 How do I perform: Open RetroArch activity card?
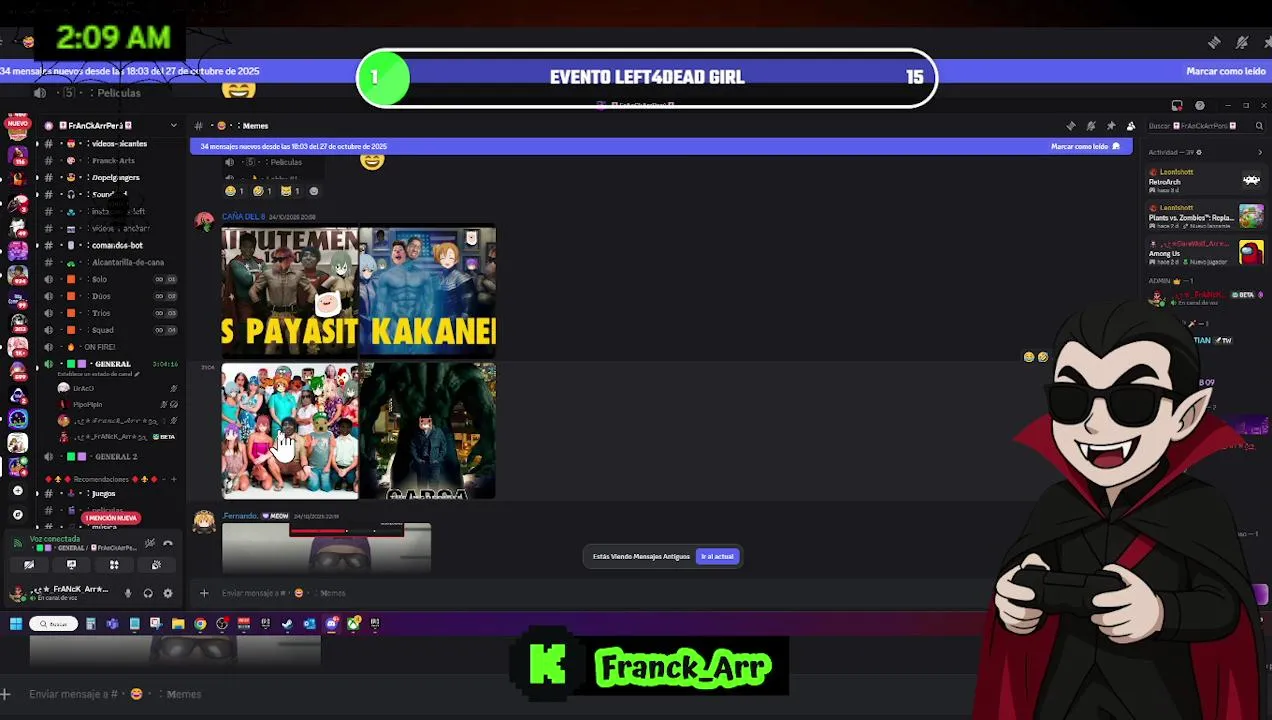(1205, 180)
